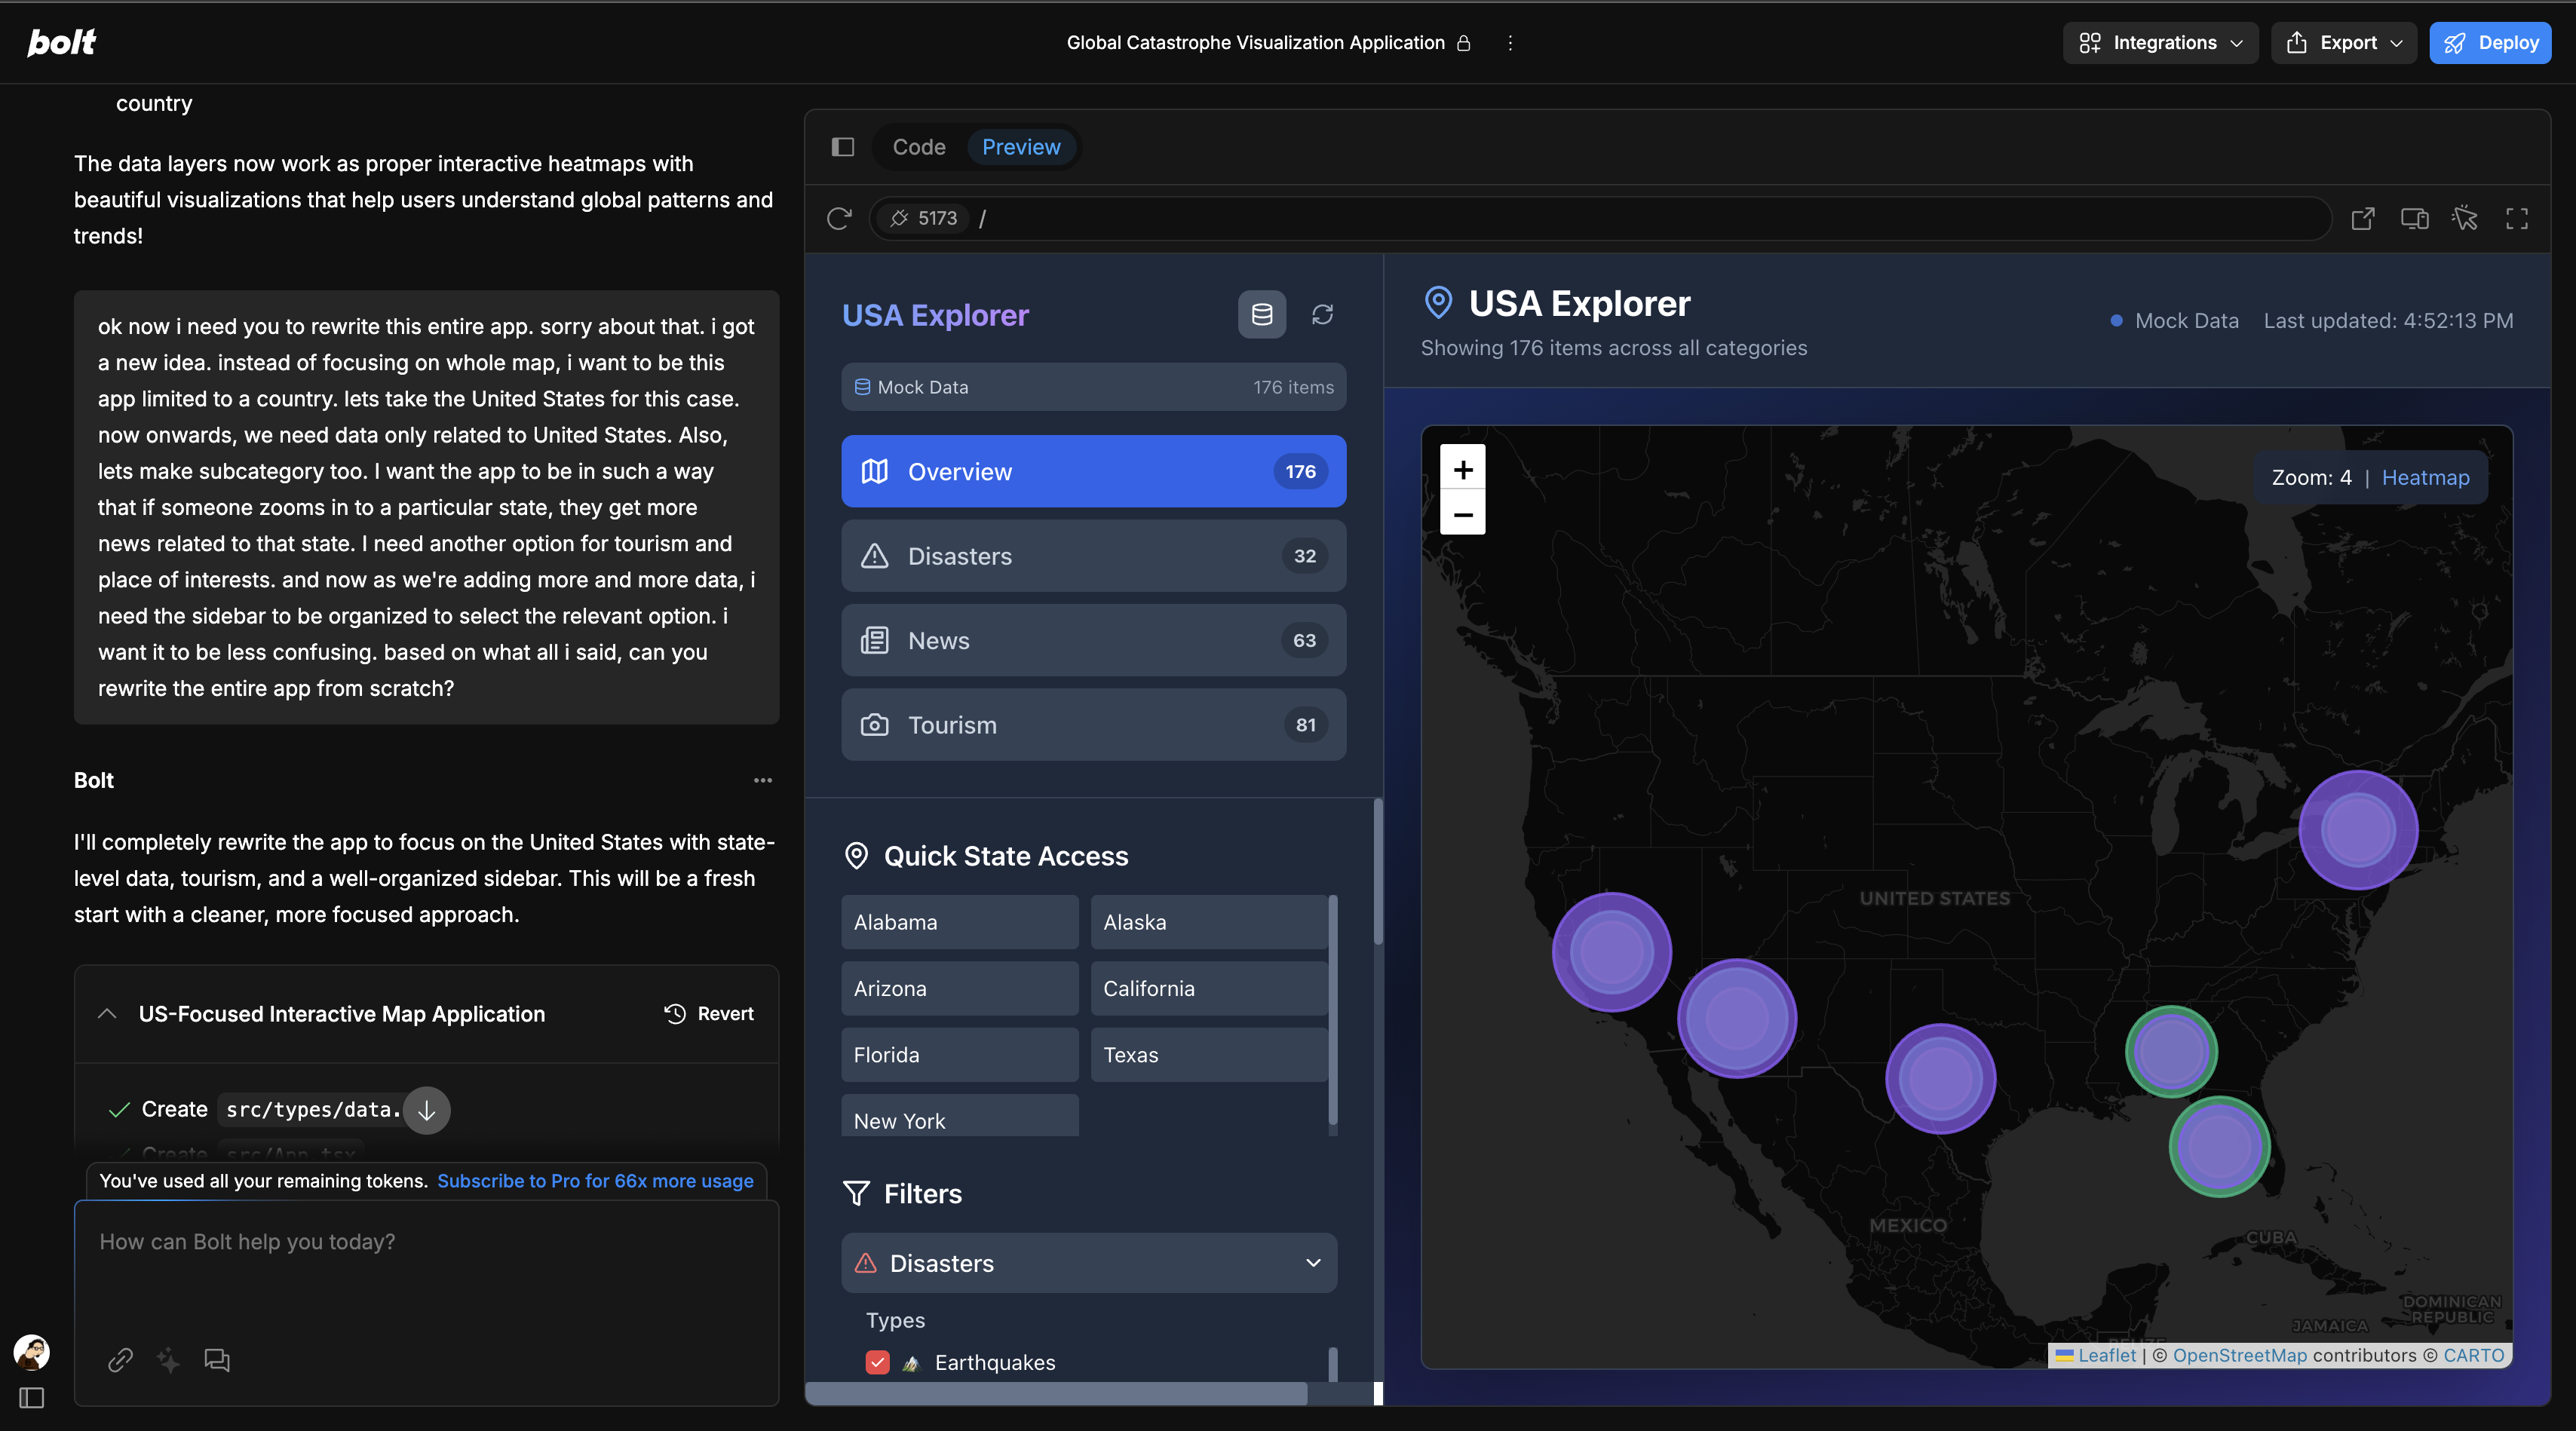Uncheck the Earthquakes checkbox

click(x=877, y=1362)
